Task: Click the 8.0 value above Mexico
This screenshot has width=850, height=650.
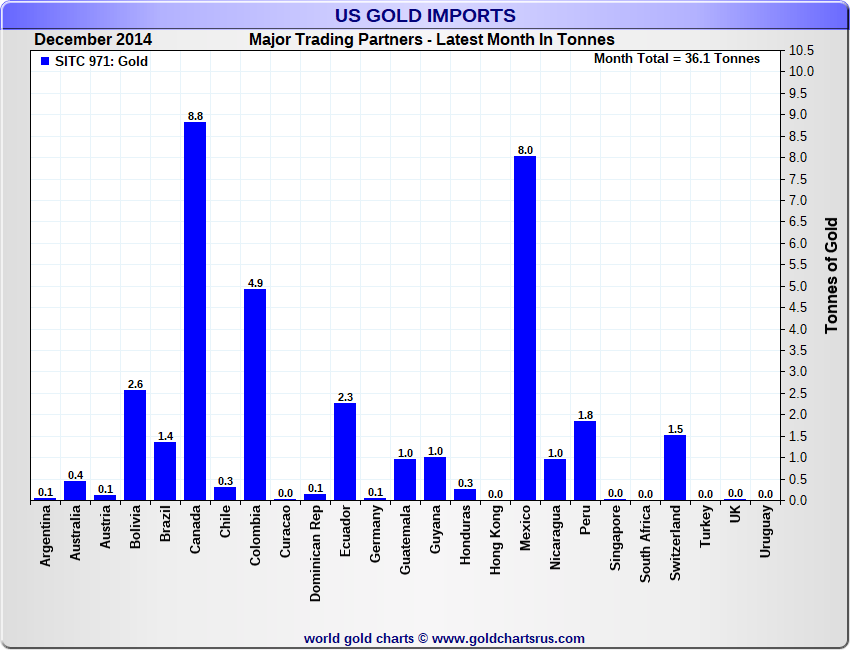Action: 525,150
